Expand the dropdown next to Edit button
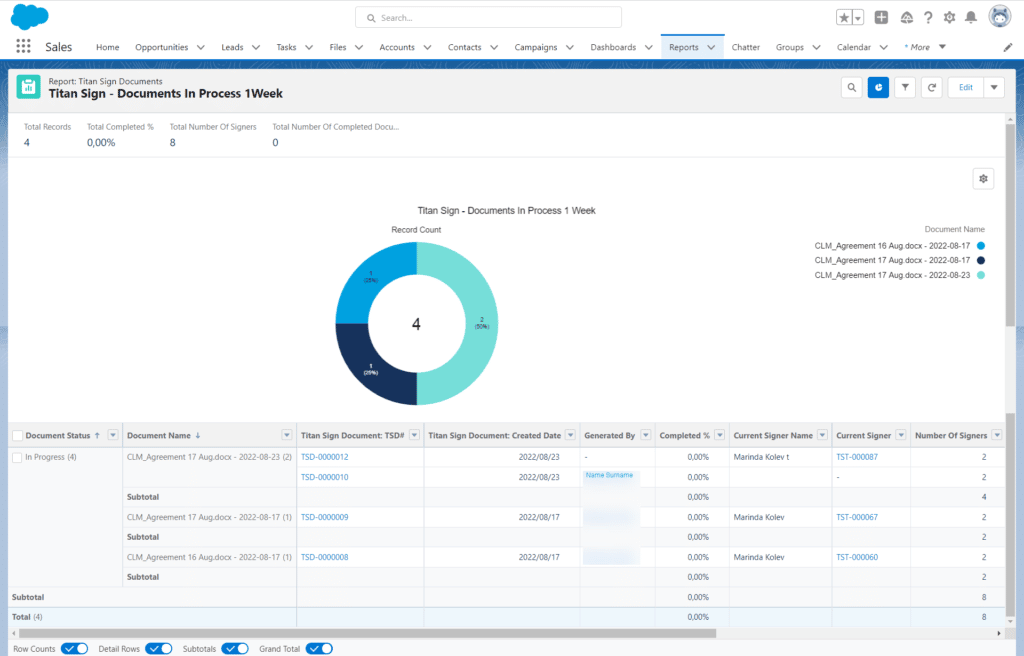Viewport: 1024px width, 656px height. click(x=994, y=88)
